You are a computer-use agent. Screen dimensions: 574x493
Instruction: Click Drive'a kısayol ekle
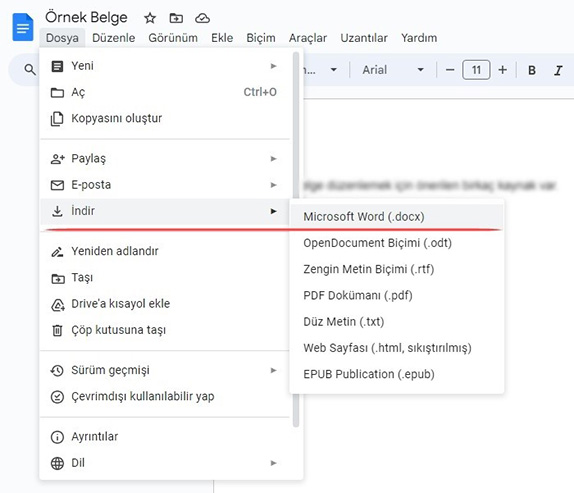(165, 304)
